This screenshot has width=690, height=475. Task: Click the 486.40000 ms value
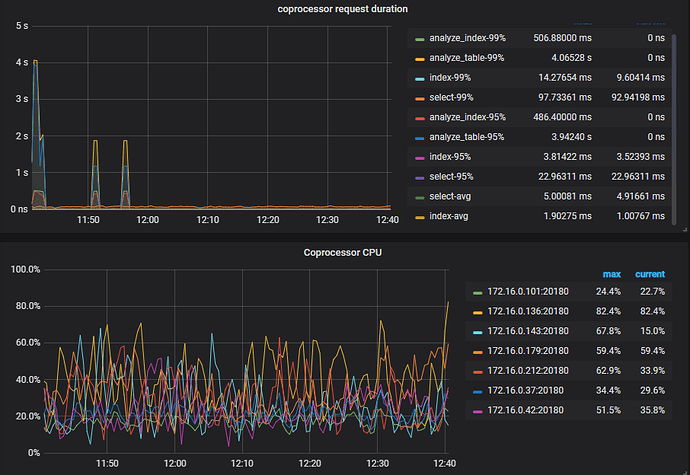562,117
